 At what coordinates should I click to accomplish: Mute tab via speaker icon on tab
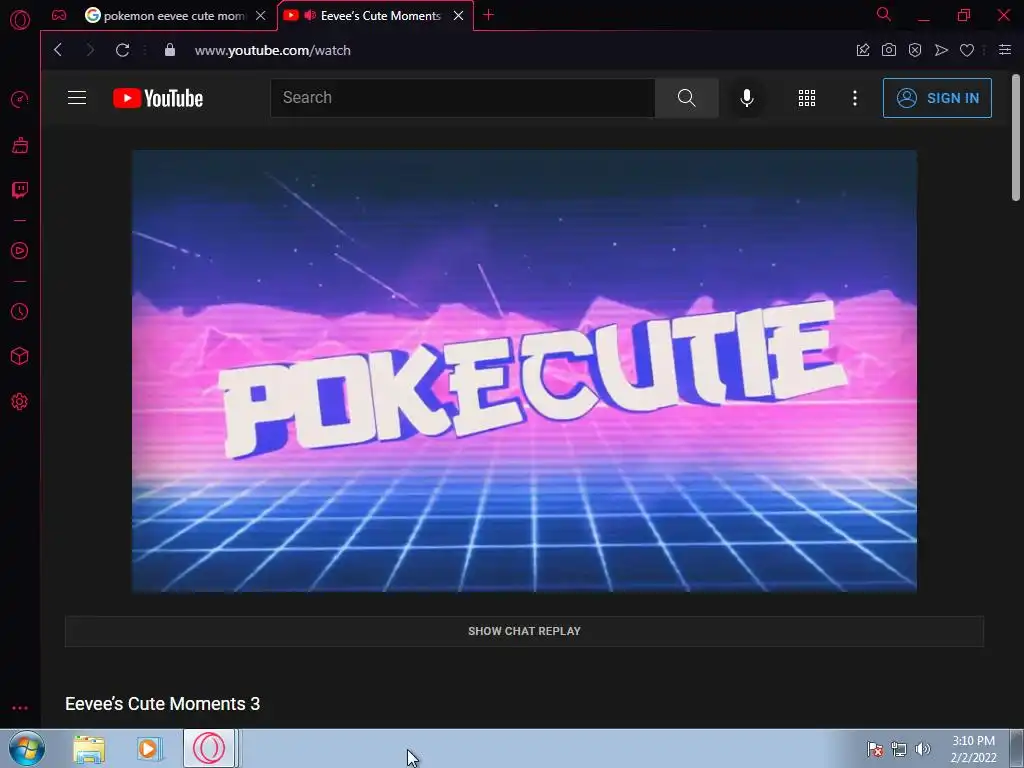point(310,15)
